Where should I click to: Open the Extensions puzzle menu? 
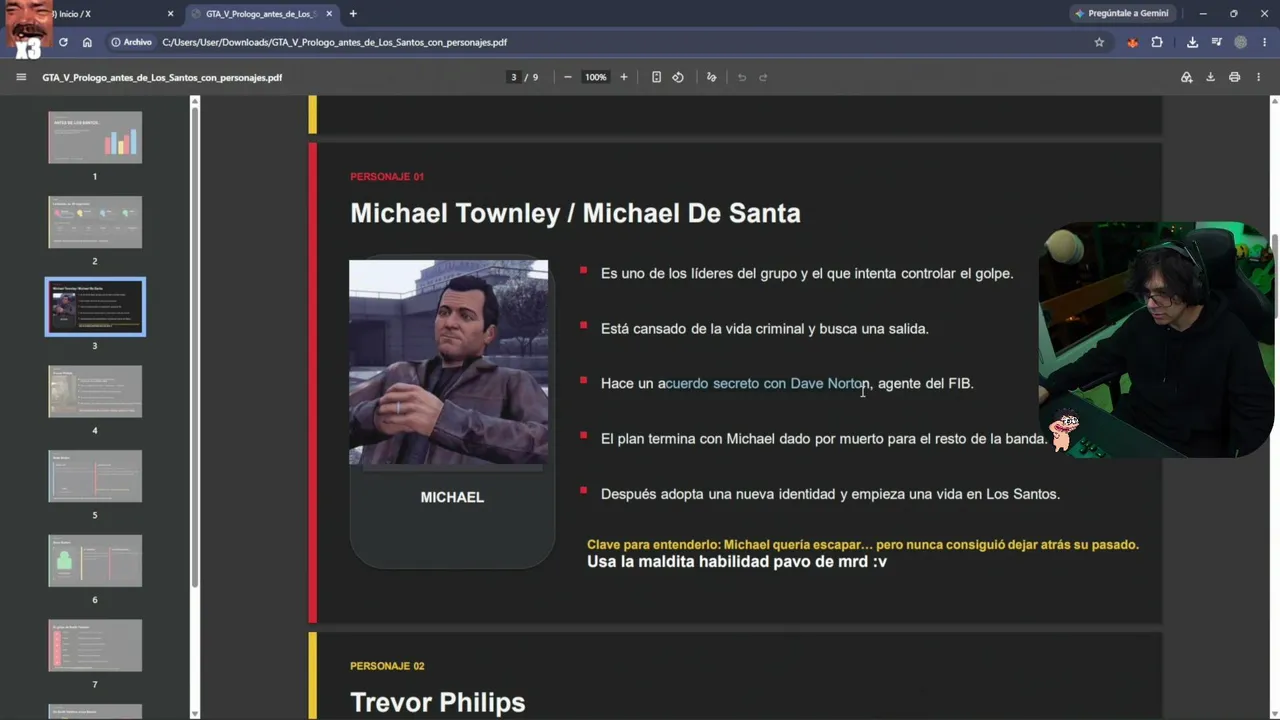(x=1157, y=42)
